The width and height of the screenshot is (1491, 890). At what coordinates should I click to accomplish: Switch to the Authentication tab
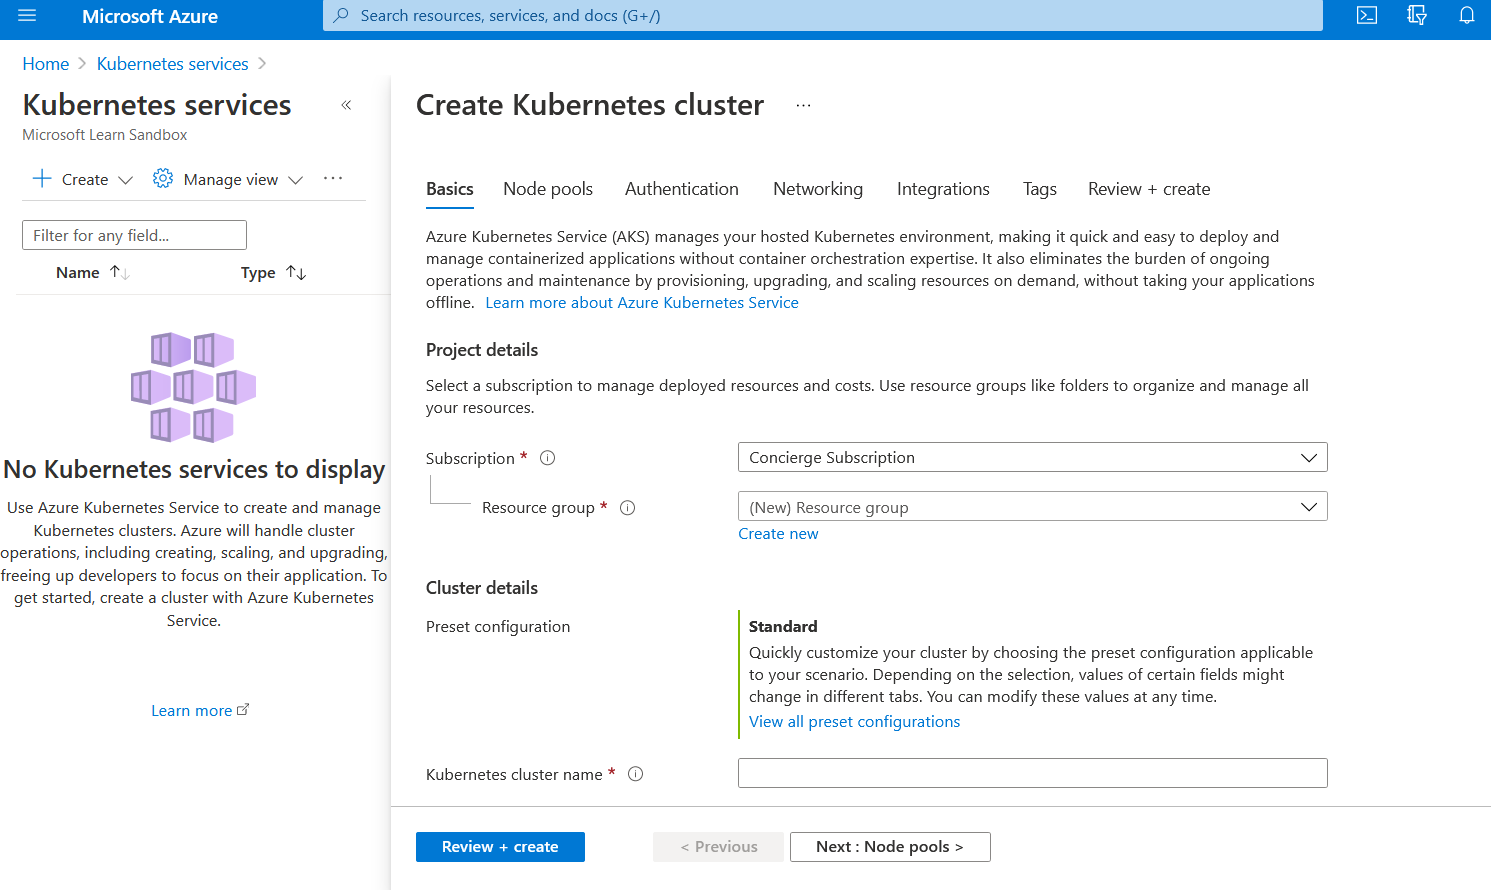pos(682,189)
